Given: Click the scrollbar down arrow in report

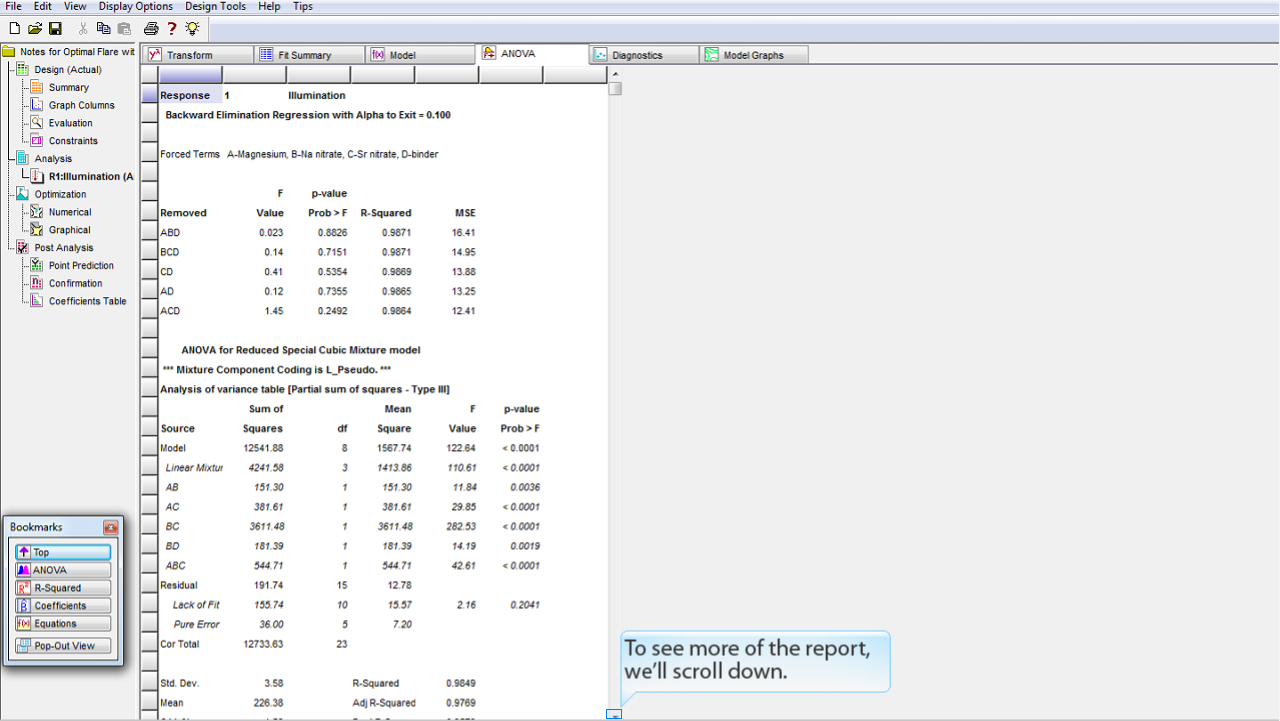Looking at the screenshot, I should coord(615,714).
